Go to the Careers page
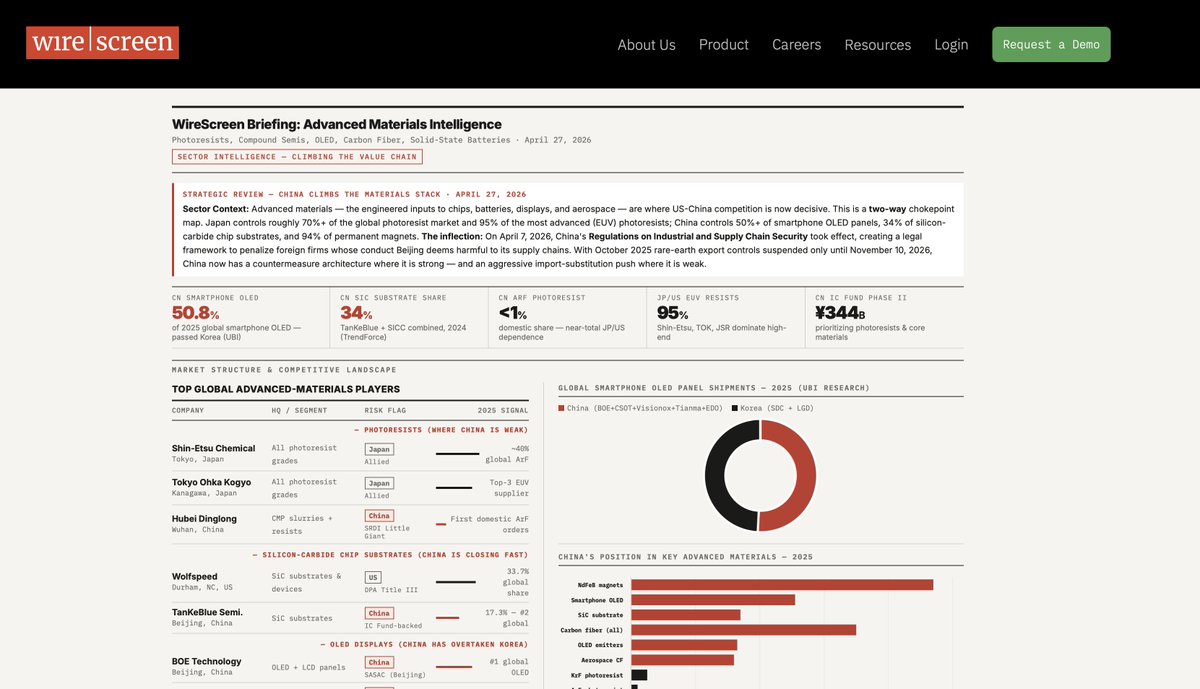Viewport: 1200px width, 689px height. tap(796, 45)
